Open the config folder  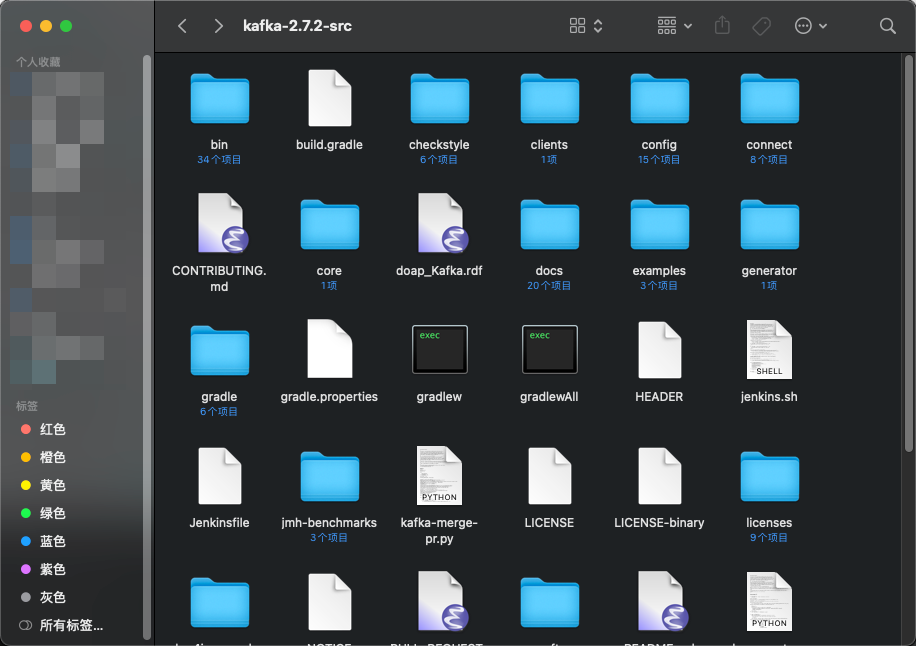click(660, 99)
